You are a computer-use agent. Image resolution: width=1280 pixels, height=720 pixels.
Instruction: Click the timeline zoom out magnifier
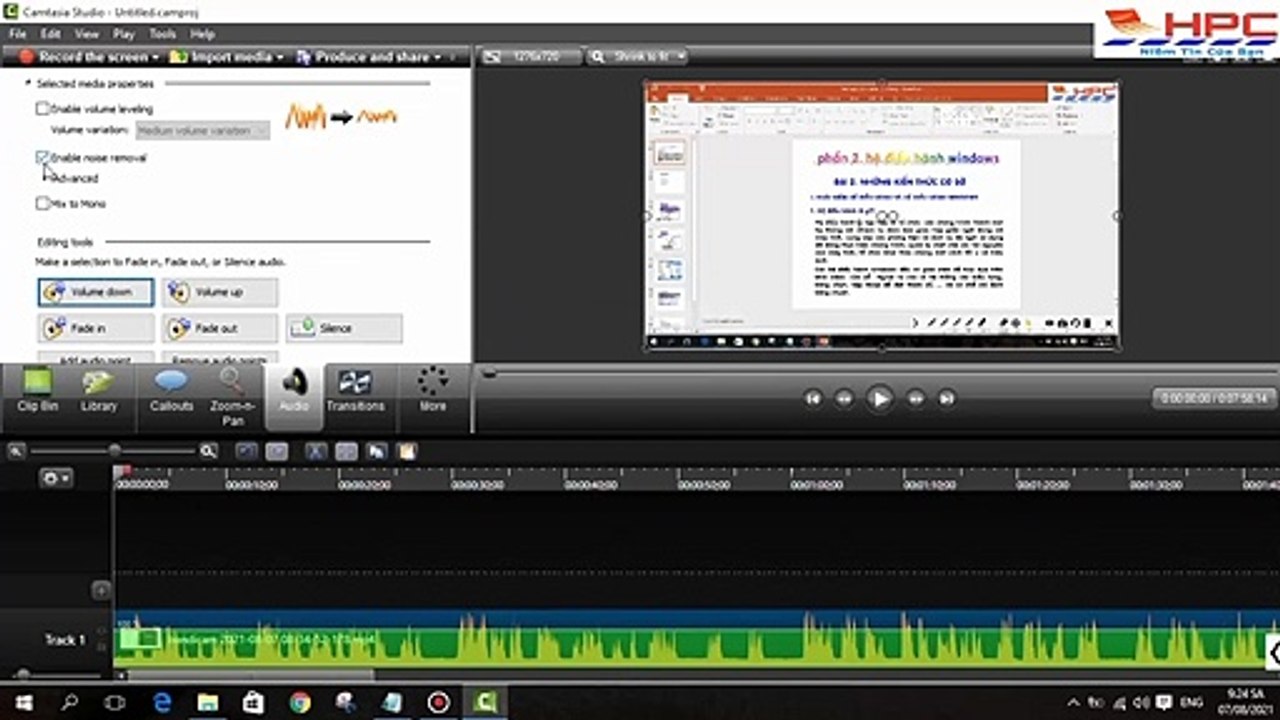pyautogui.click(x=16, y=451)
